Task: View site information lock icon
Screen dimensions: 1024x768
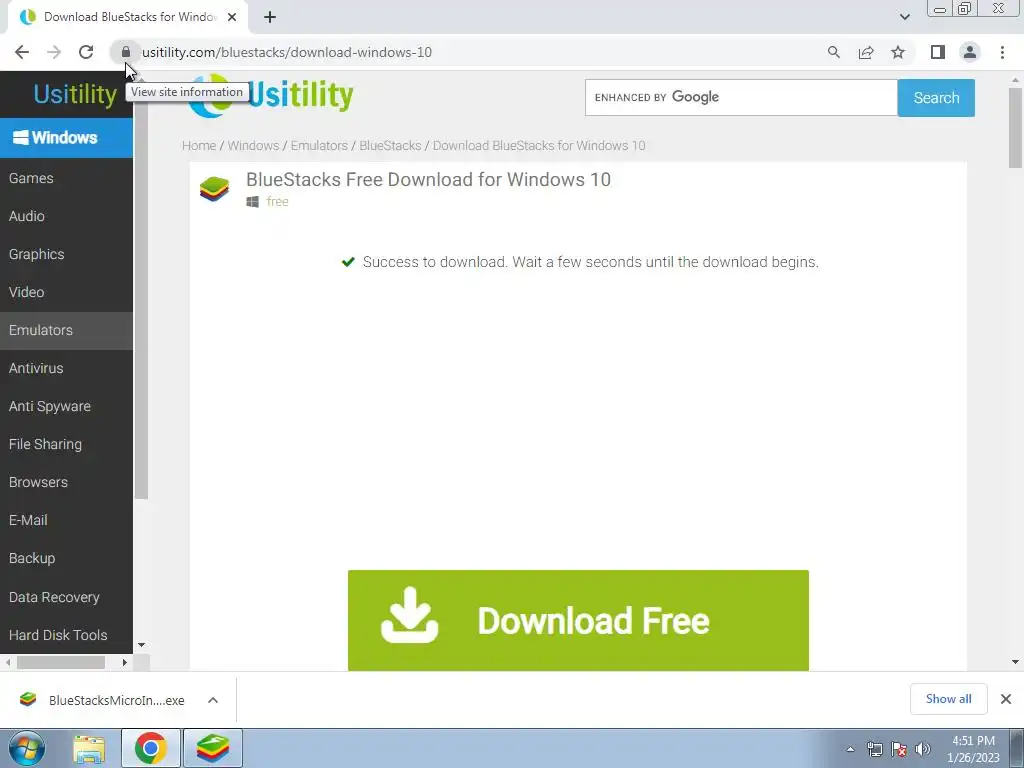Action: [126, 52]
